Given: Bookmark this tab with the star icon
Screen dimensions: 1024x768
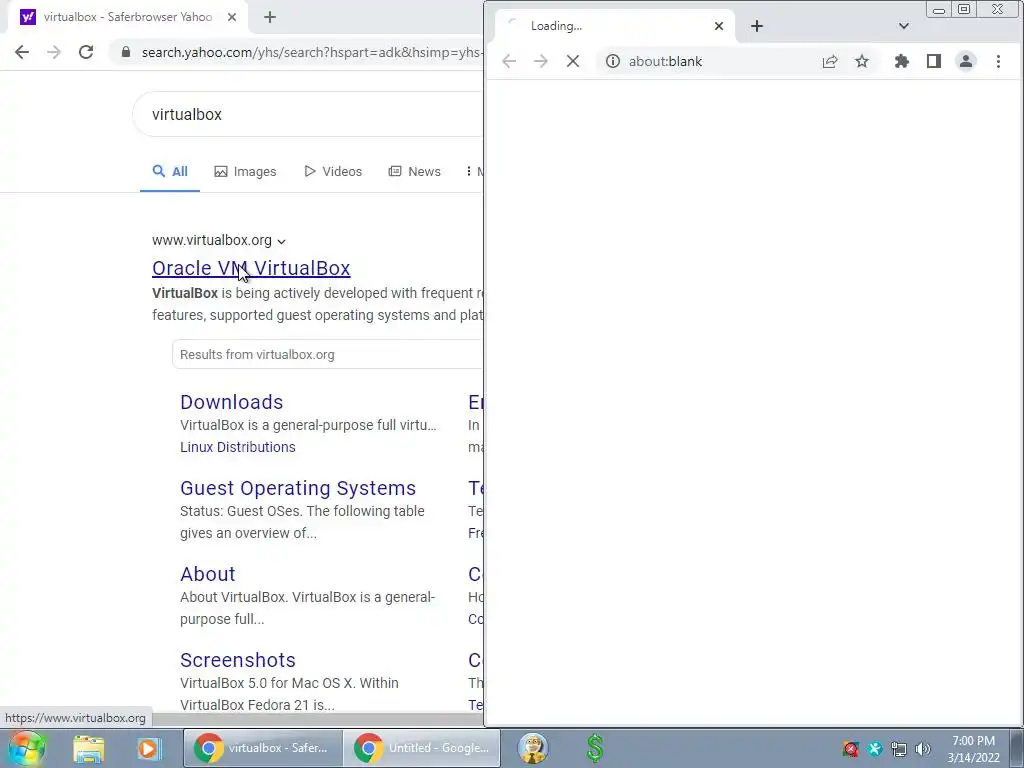Looking at the screenshot, I should [x=862, y=61].
